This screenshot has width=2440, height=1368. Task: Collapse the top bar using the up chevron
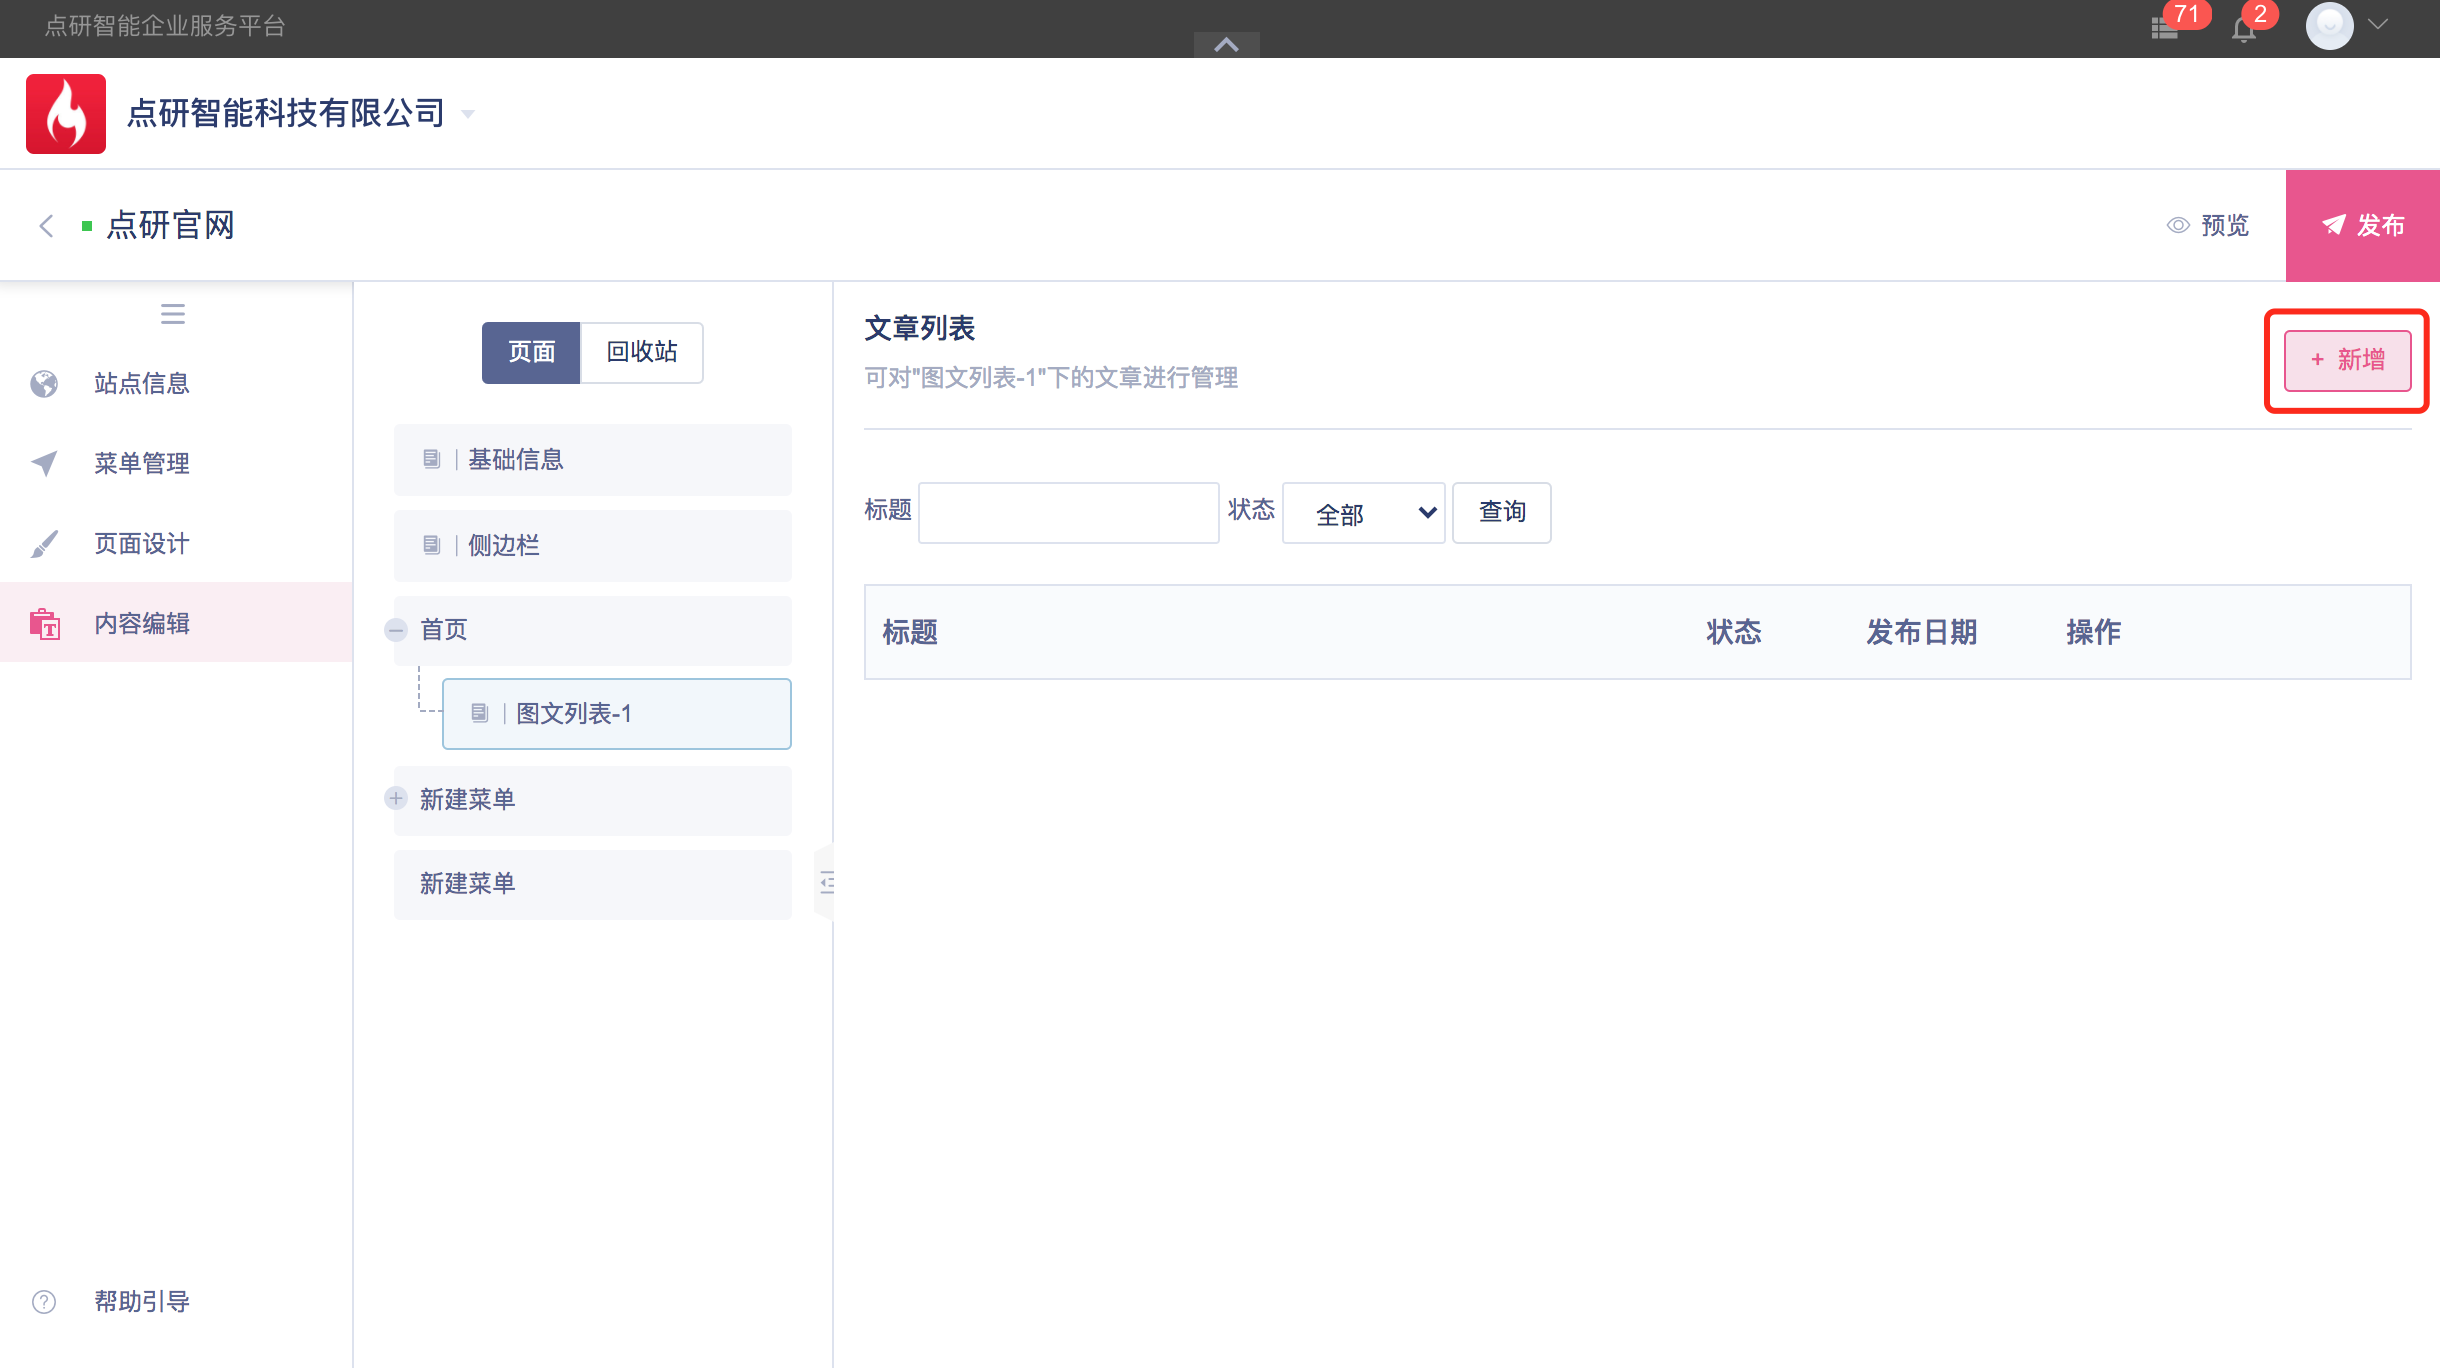point(1227,44)
